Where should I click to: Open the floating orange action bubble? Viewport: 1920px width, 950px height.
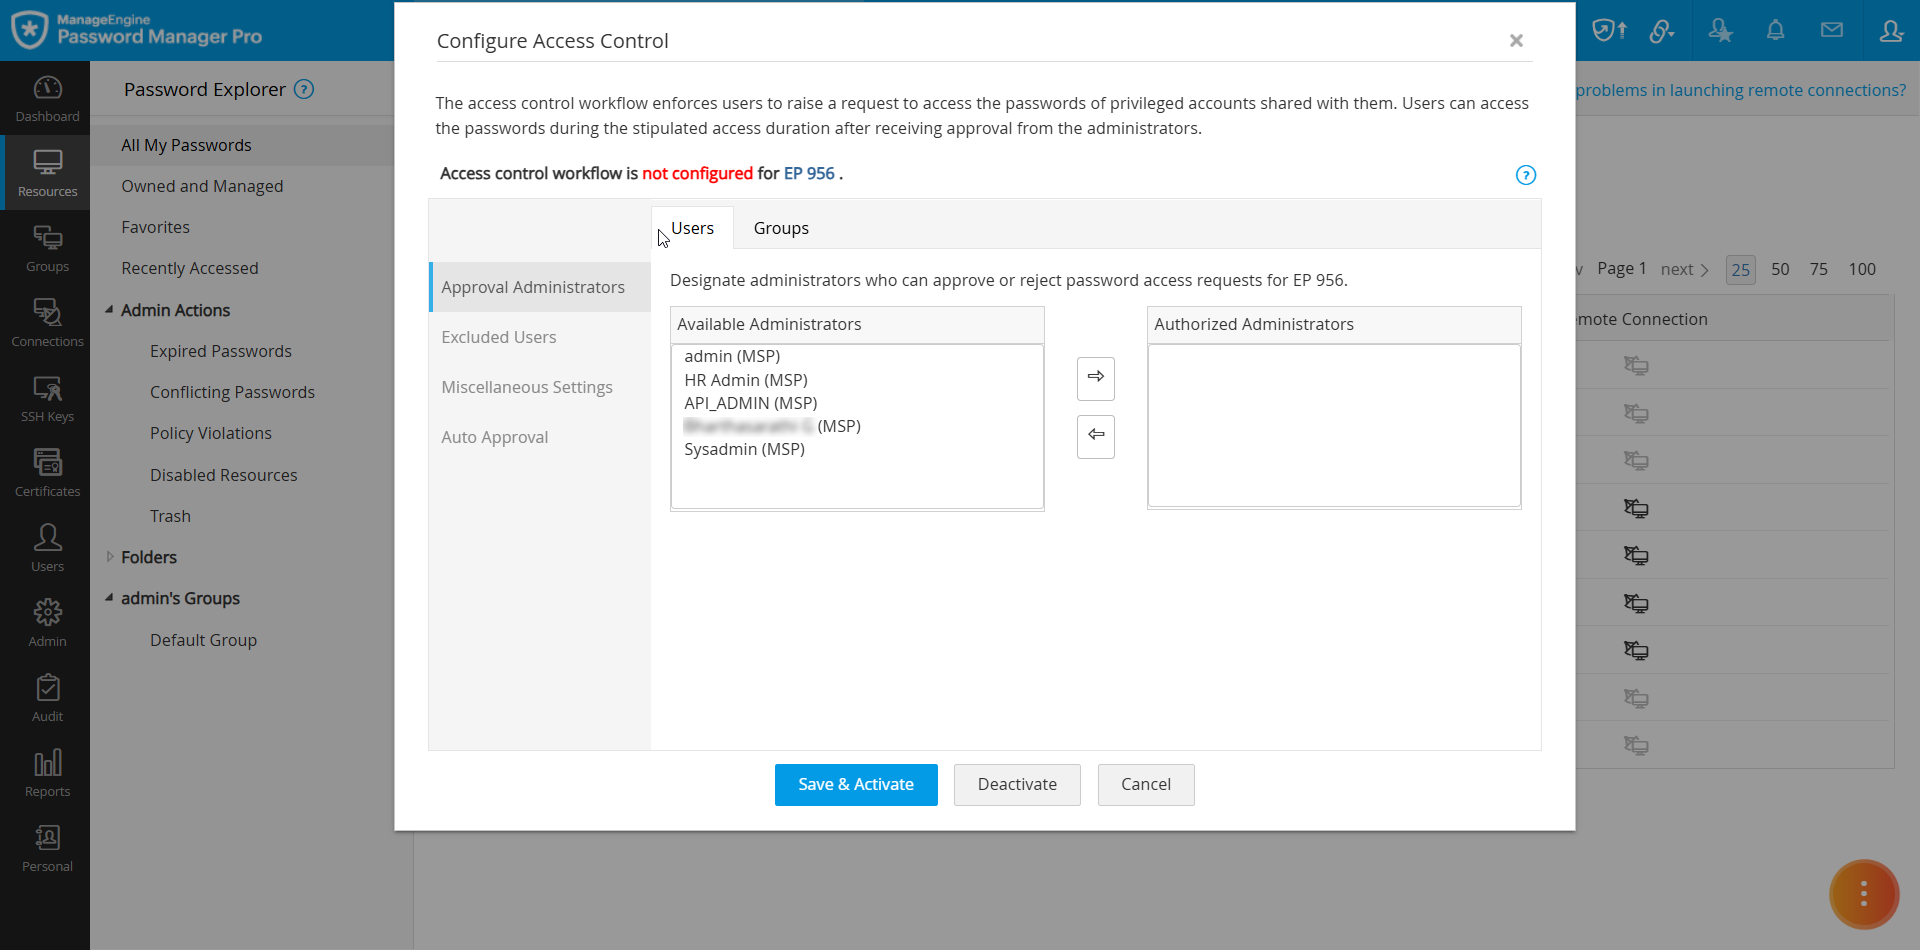click(x=1862, y=894)
